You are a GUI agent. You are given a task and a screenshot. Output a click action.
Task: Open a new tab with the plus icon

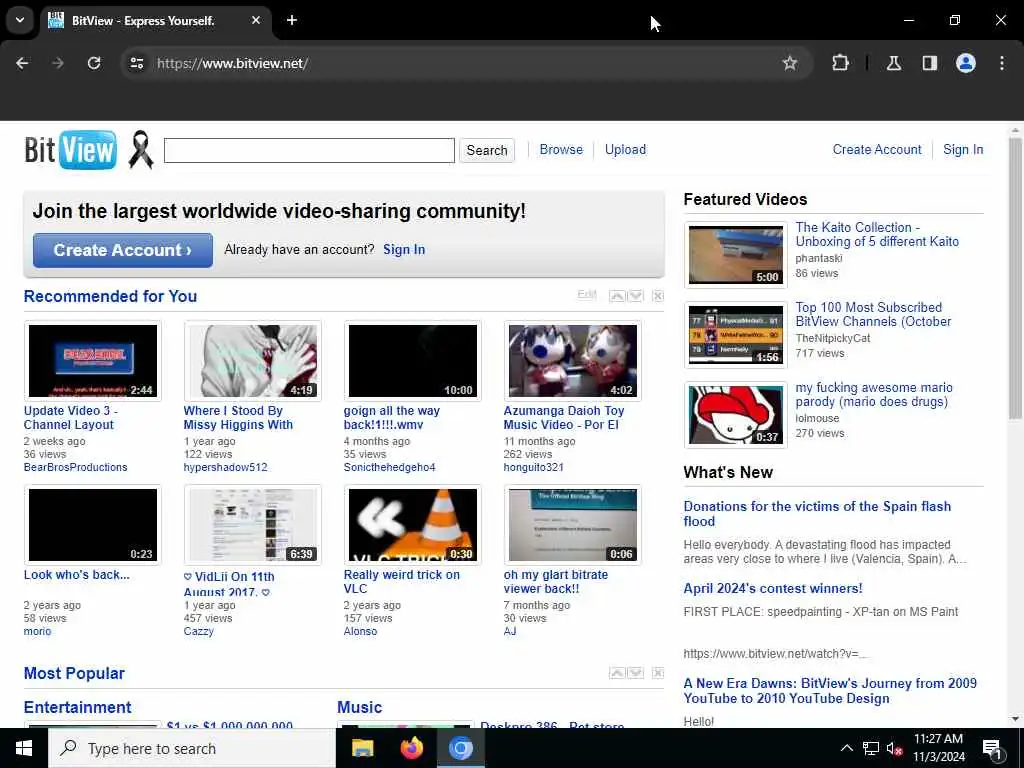click(x=292, y=20)
